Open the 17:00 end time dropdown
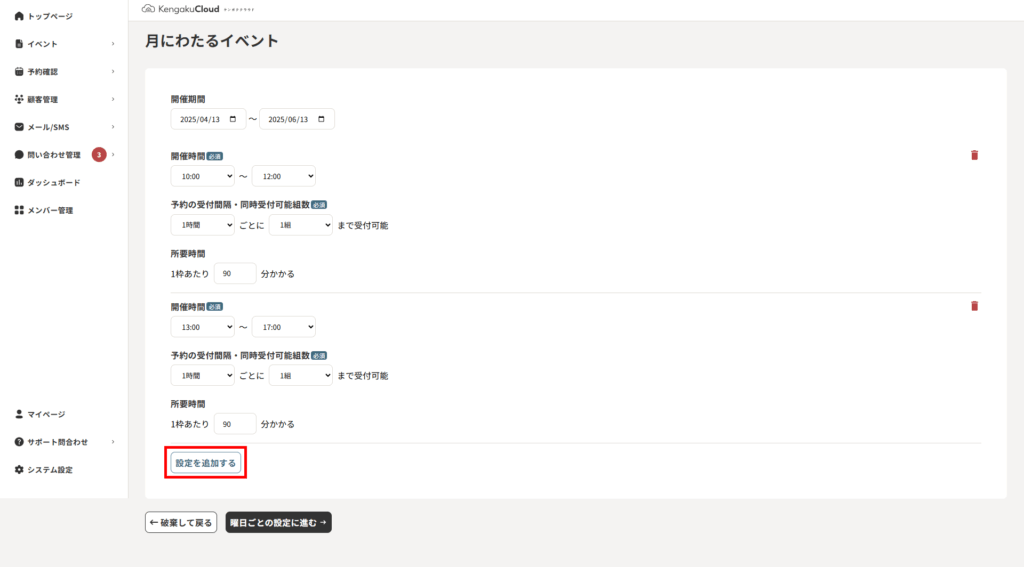This screenshot has height=567, width=1024. (283, 327)
